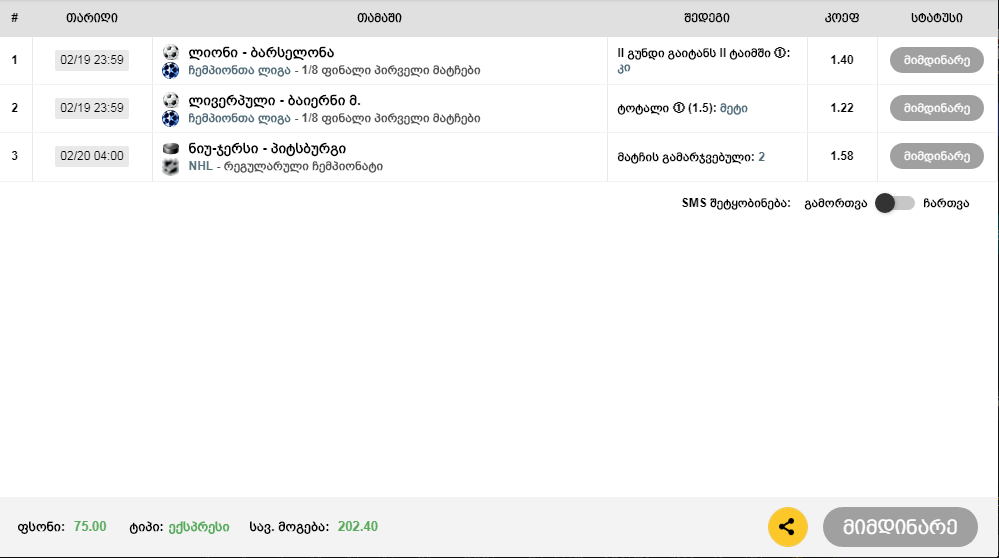Click the კი outcome in row 1

[624, 68]
